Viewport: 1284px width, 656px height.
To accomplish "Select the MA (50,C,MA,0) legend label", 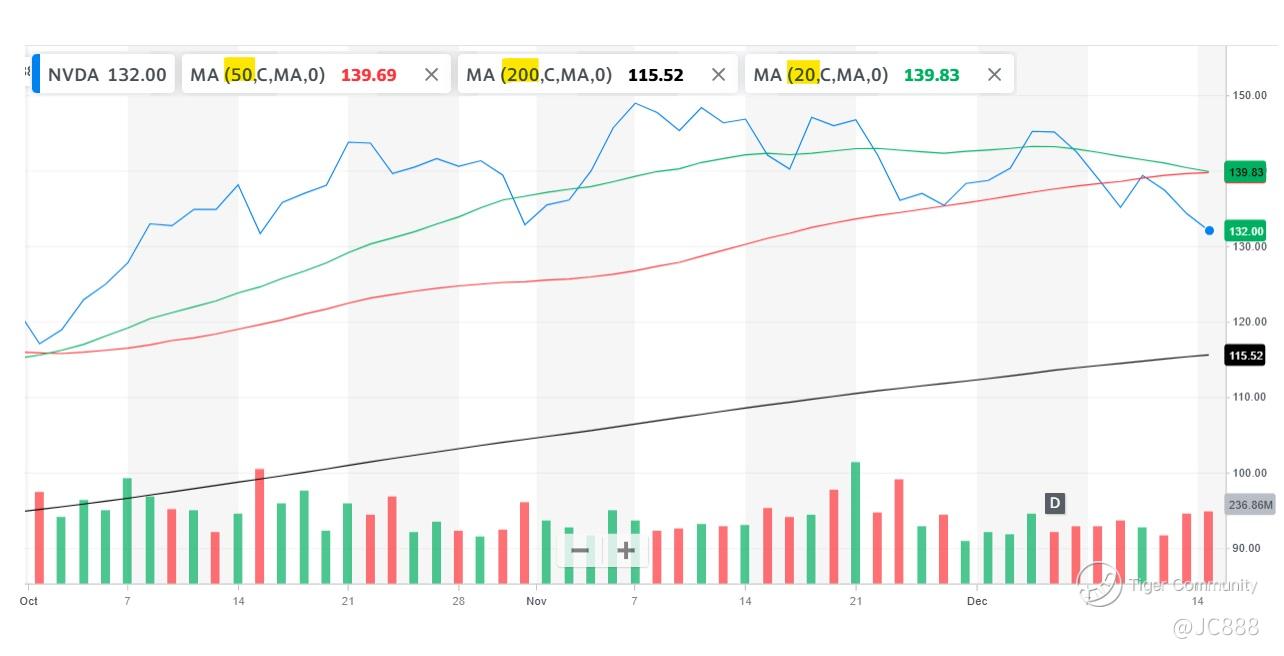I will [258, 75].
